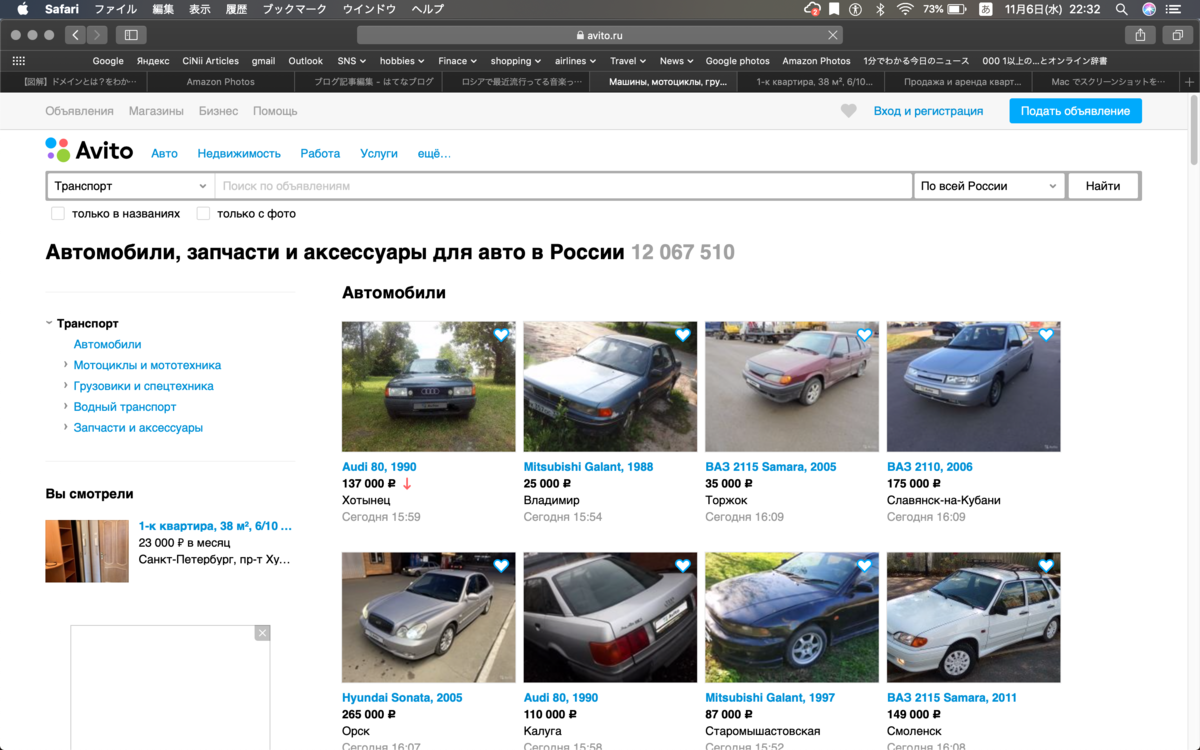The image size is (1200, 750).
Task: Click the Safari forward arrow button
Action: [97, 35]
